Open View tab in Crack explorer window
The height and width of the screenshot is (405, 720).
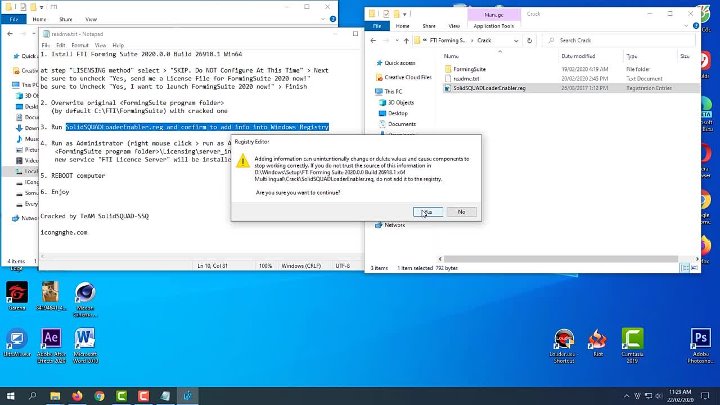pos(454,26)
